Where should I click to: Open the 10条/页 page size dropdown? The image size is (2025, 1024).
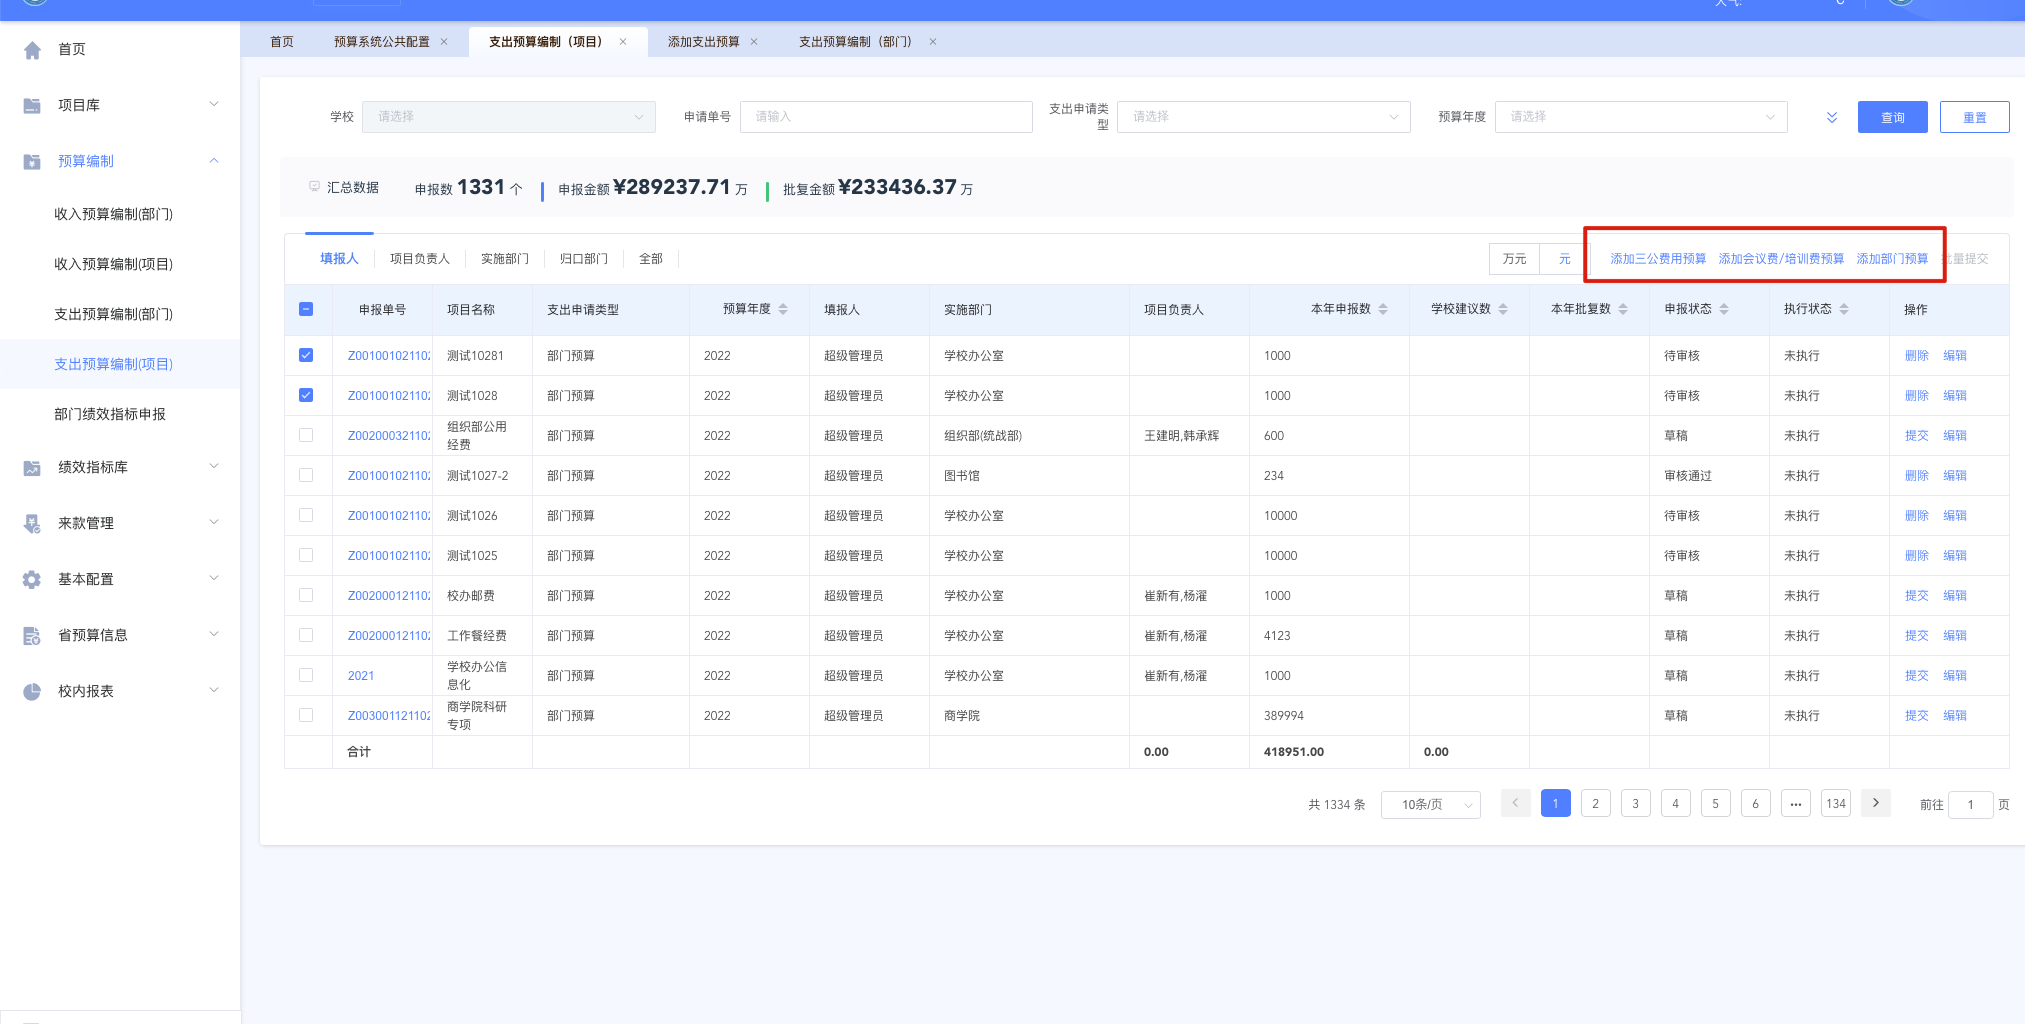(x=1431, y=805)
